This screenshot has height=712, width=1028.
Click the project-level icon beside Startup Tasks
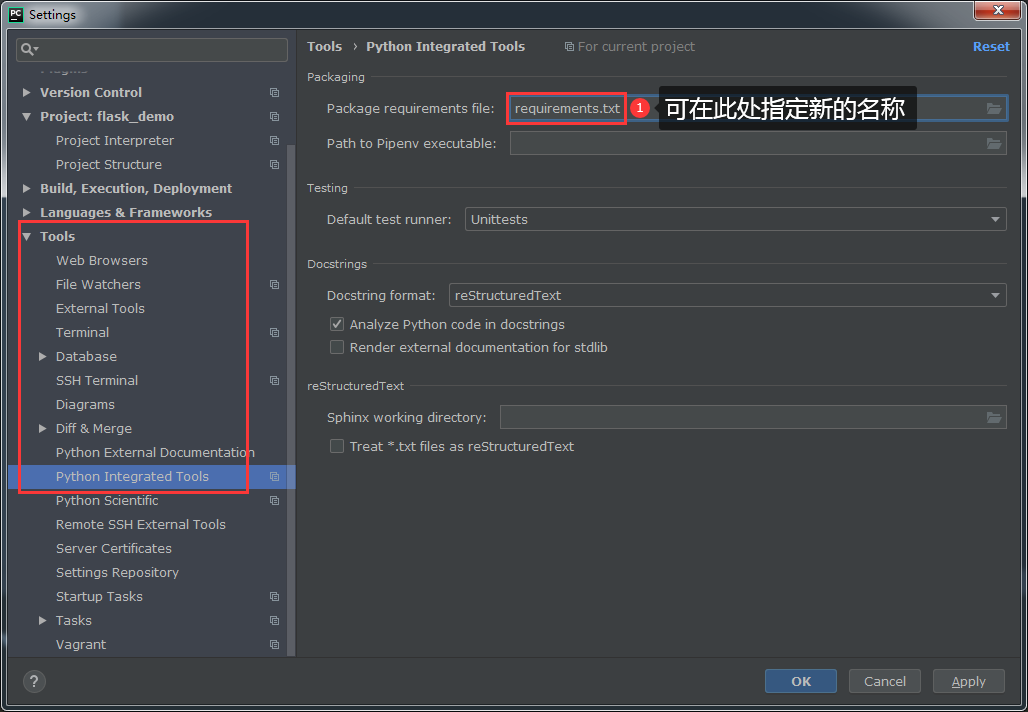pos(275,597)
